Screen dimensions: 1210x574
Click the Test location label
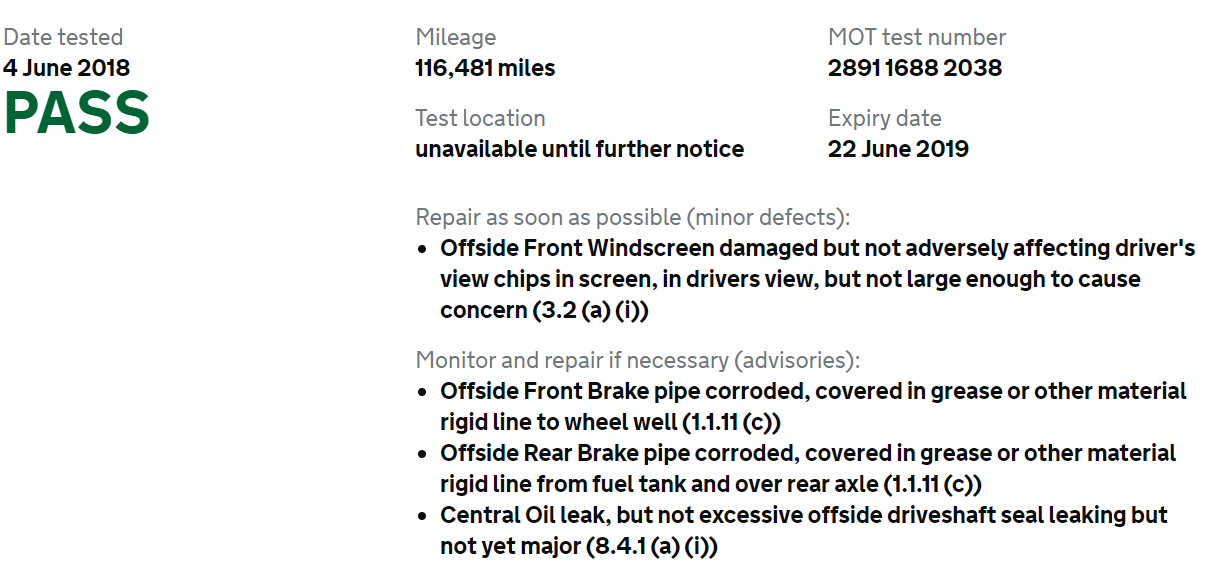(x=481, y=118)
